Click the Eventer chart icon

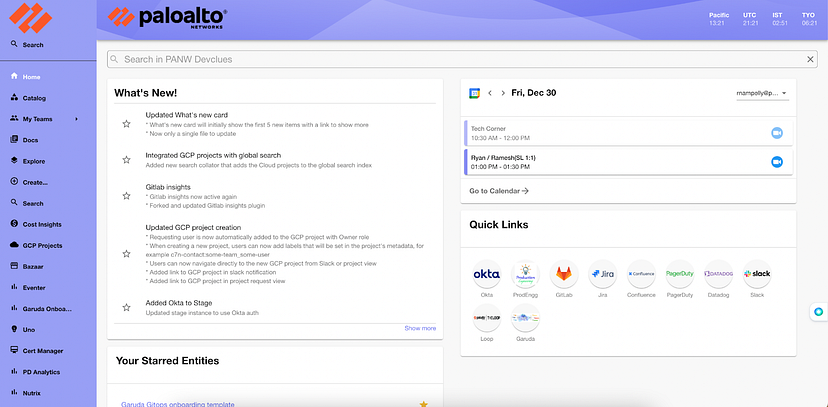click(x=14, y=287)
